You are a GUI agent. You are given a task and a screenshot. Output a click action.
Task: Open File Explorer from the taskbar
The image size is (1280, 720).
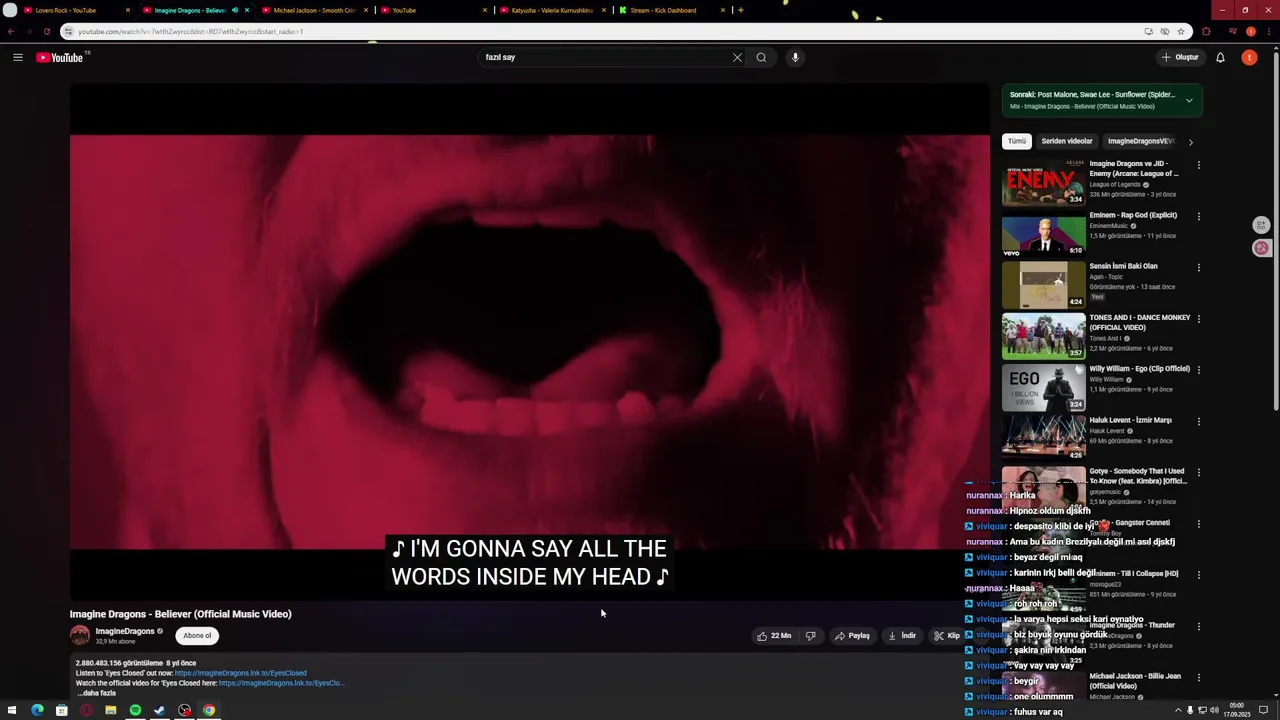click(111, 710)
